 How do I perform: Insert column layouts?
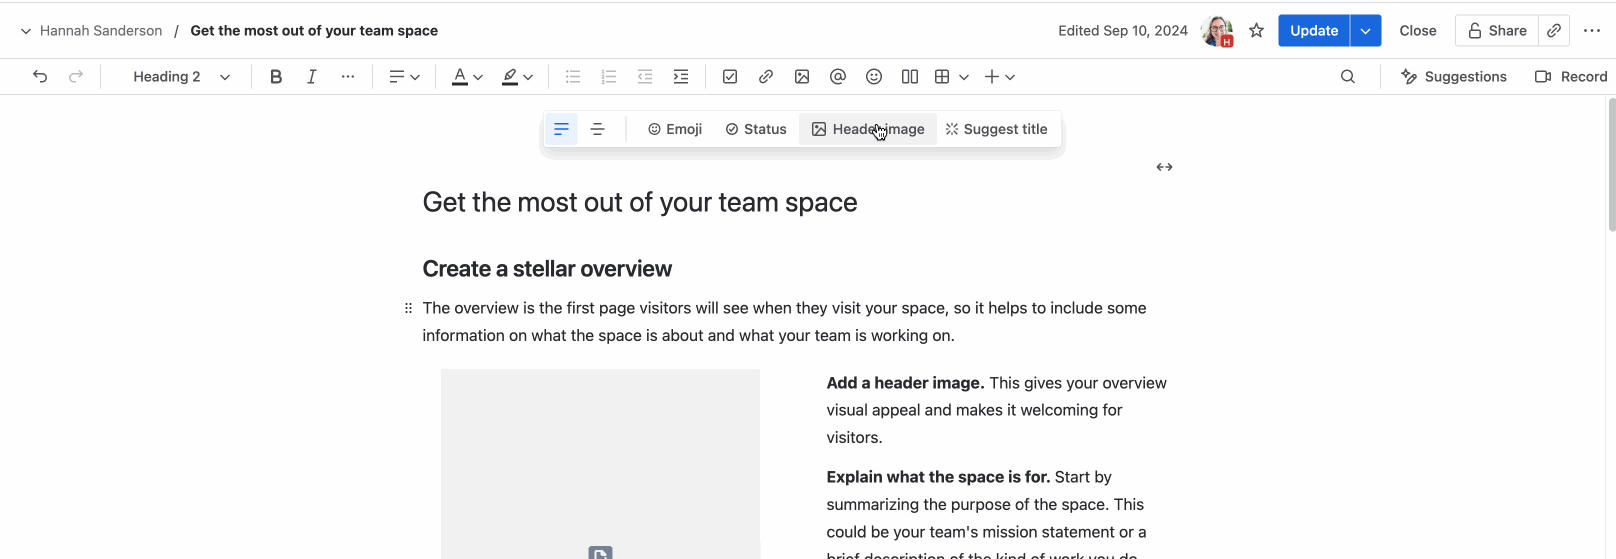click(910, 77)
